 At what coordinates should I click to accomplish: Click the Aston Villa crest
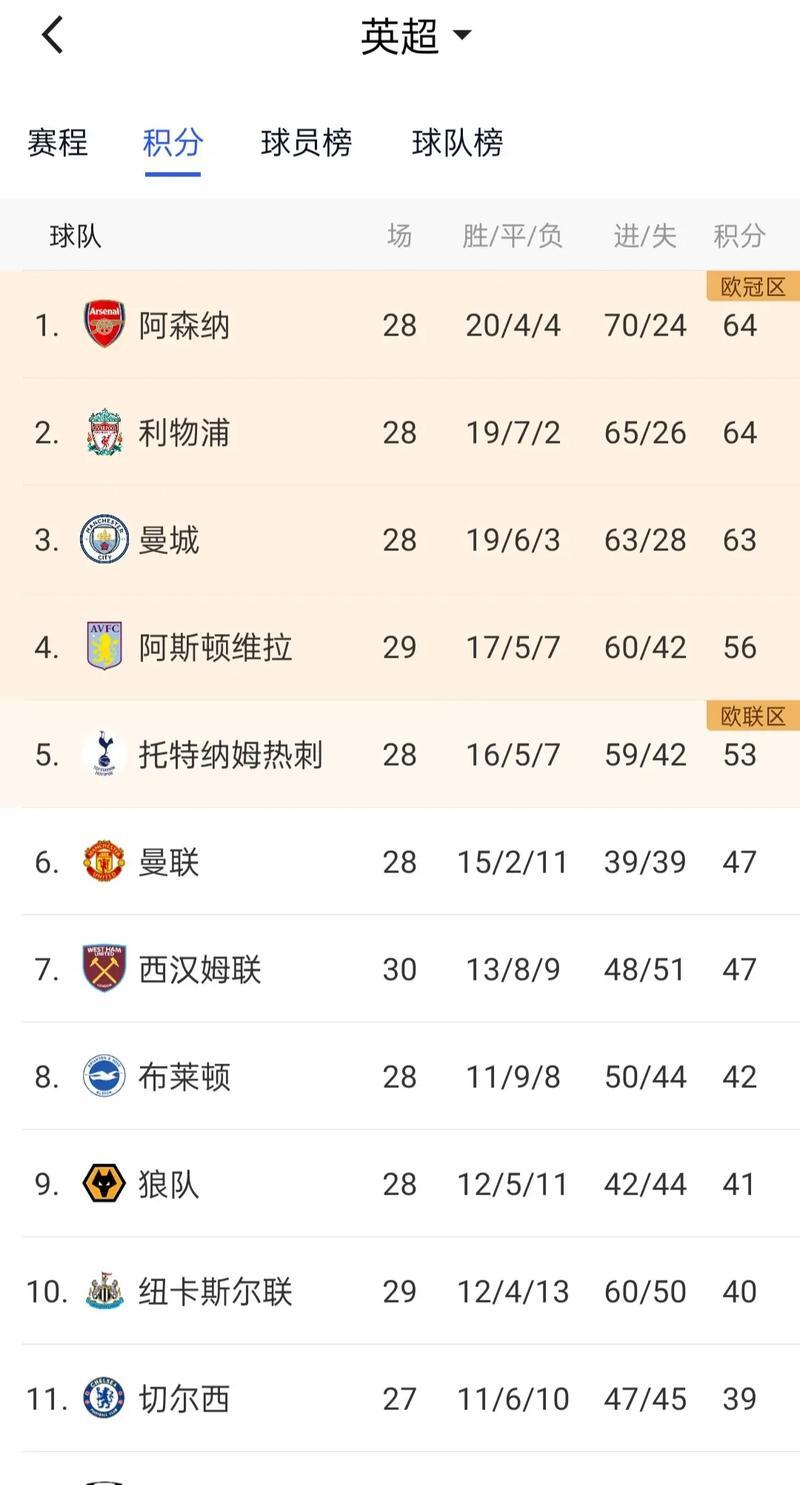click(105, 647)
